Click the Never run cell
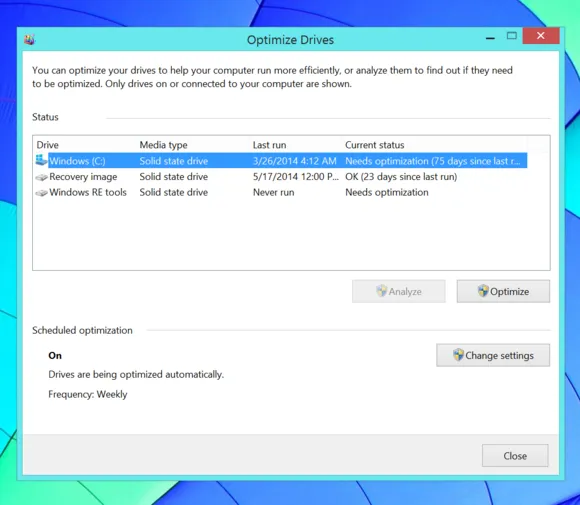The width and height of the screenshot is (580, 505). 273,192
